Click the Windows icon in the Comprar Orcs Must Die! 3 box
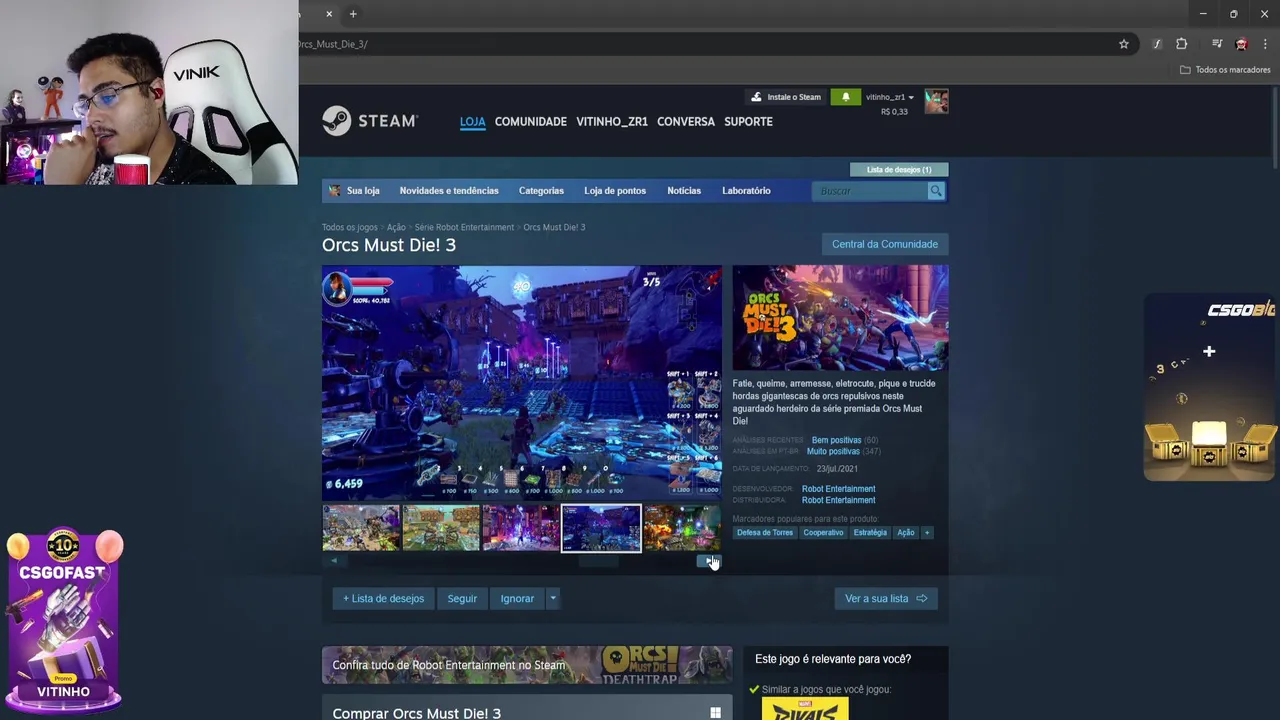This screenshot has width=1280, height=720. [x=715, y=713]
